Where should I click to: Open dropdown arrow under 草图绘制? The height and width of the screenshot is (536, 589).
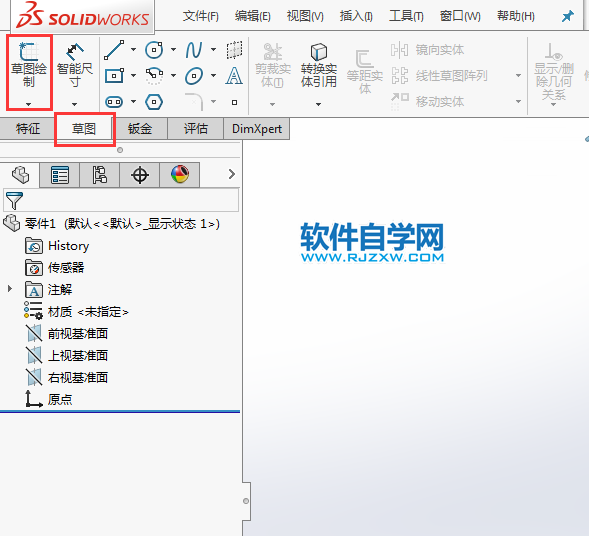click(29, 104)
